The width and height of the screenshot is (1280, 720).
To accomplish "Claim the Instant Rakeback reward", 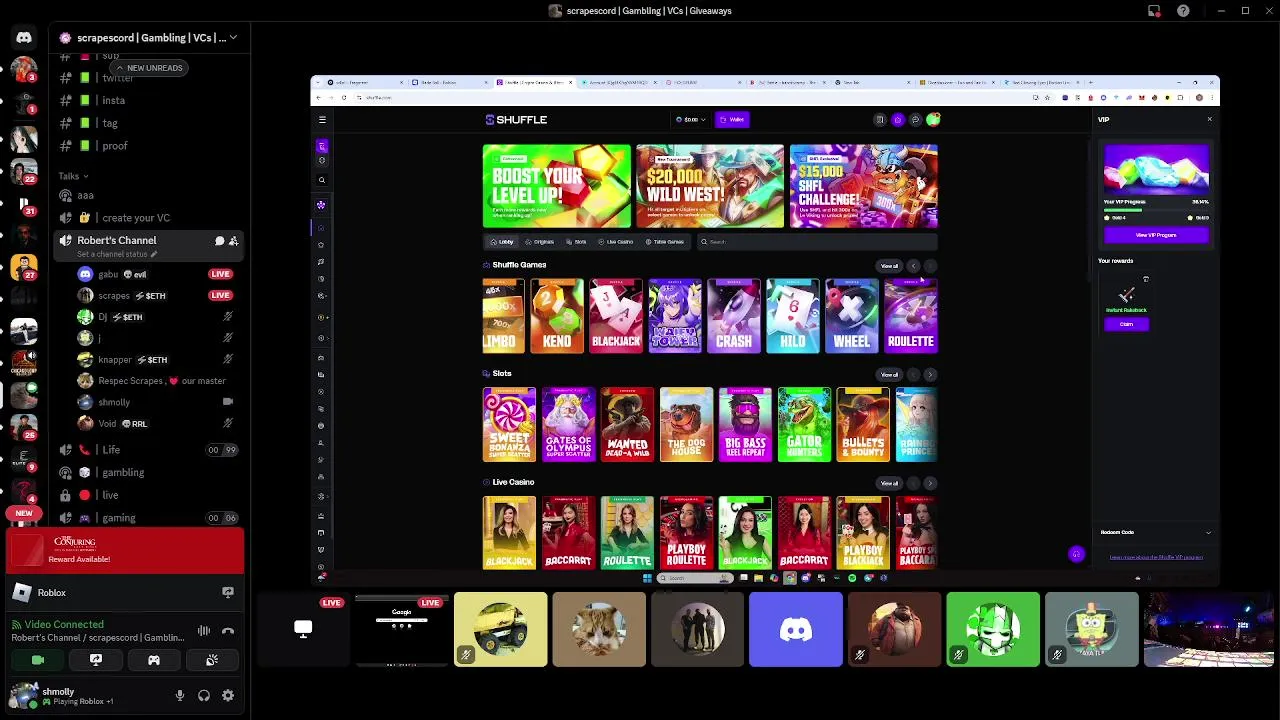I will tap(1126, 324).
